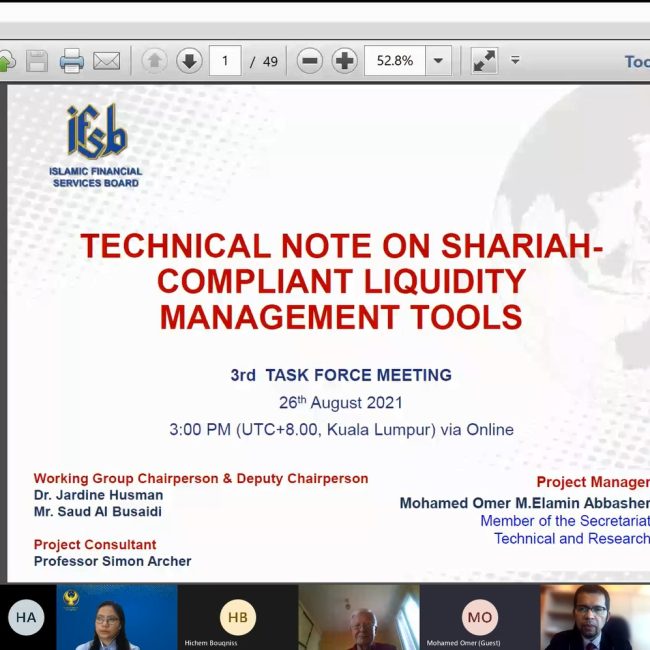Select Hichem Bouqniss HB participant tile
650x650 pixels.
point(238,617)
